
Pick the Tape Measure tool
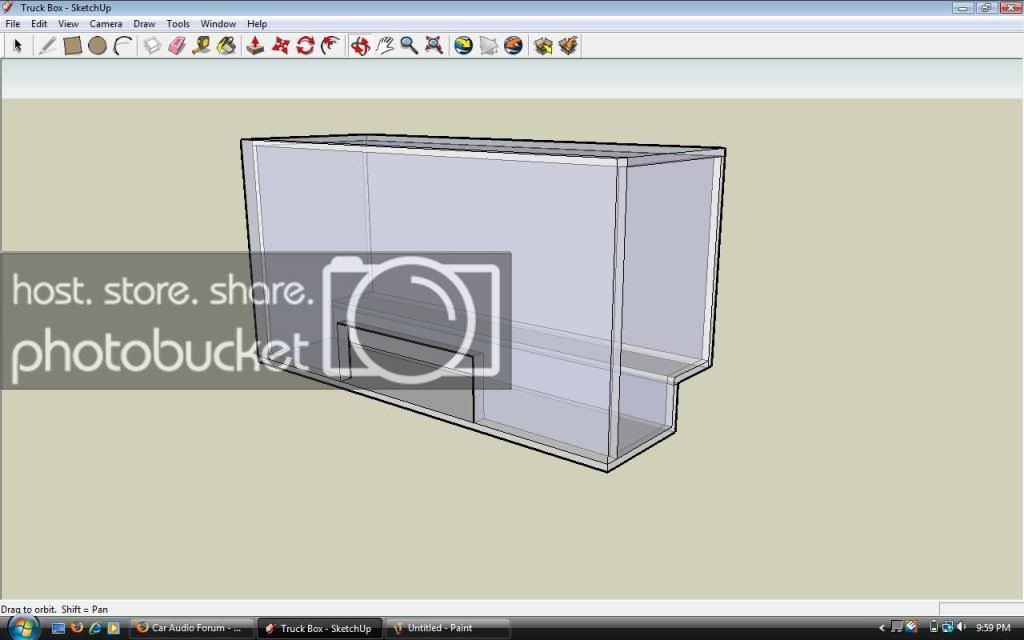[x=202, y=46]
